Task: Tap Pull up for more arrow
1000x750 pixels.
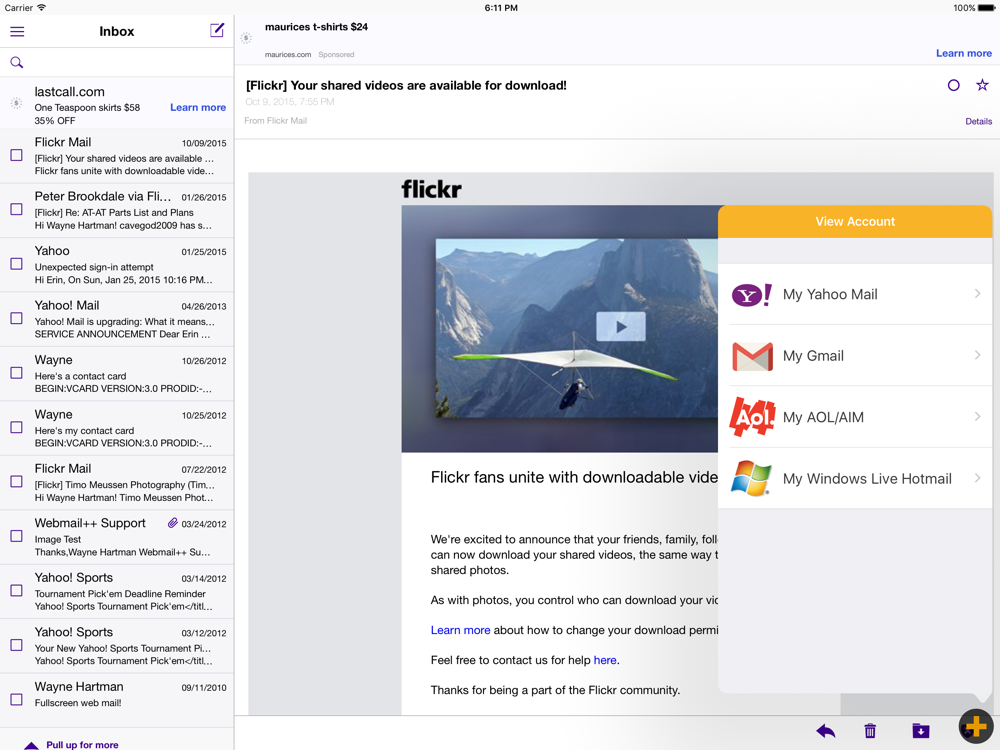Action: [x=31, y=745]
